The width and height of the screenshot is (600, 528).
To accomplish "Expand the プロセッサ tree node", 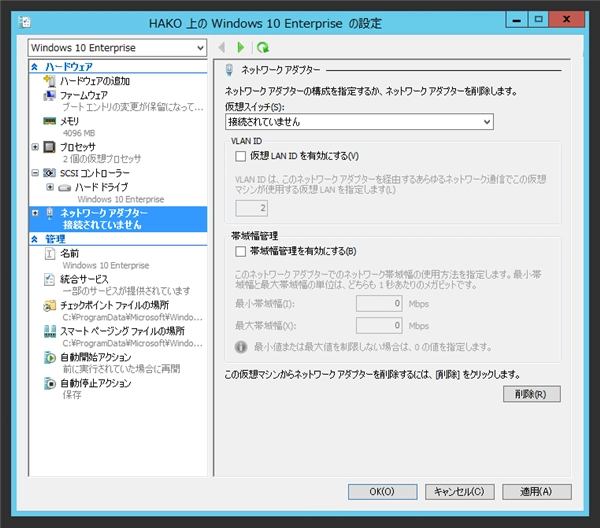I will 35,147.
